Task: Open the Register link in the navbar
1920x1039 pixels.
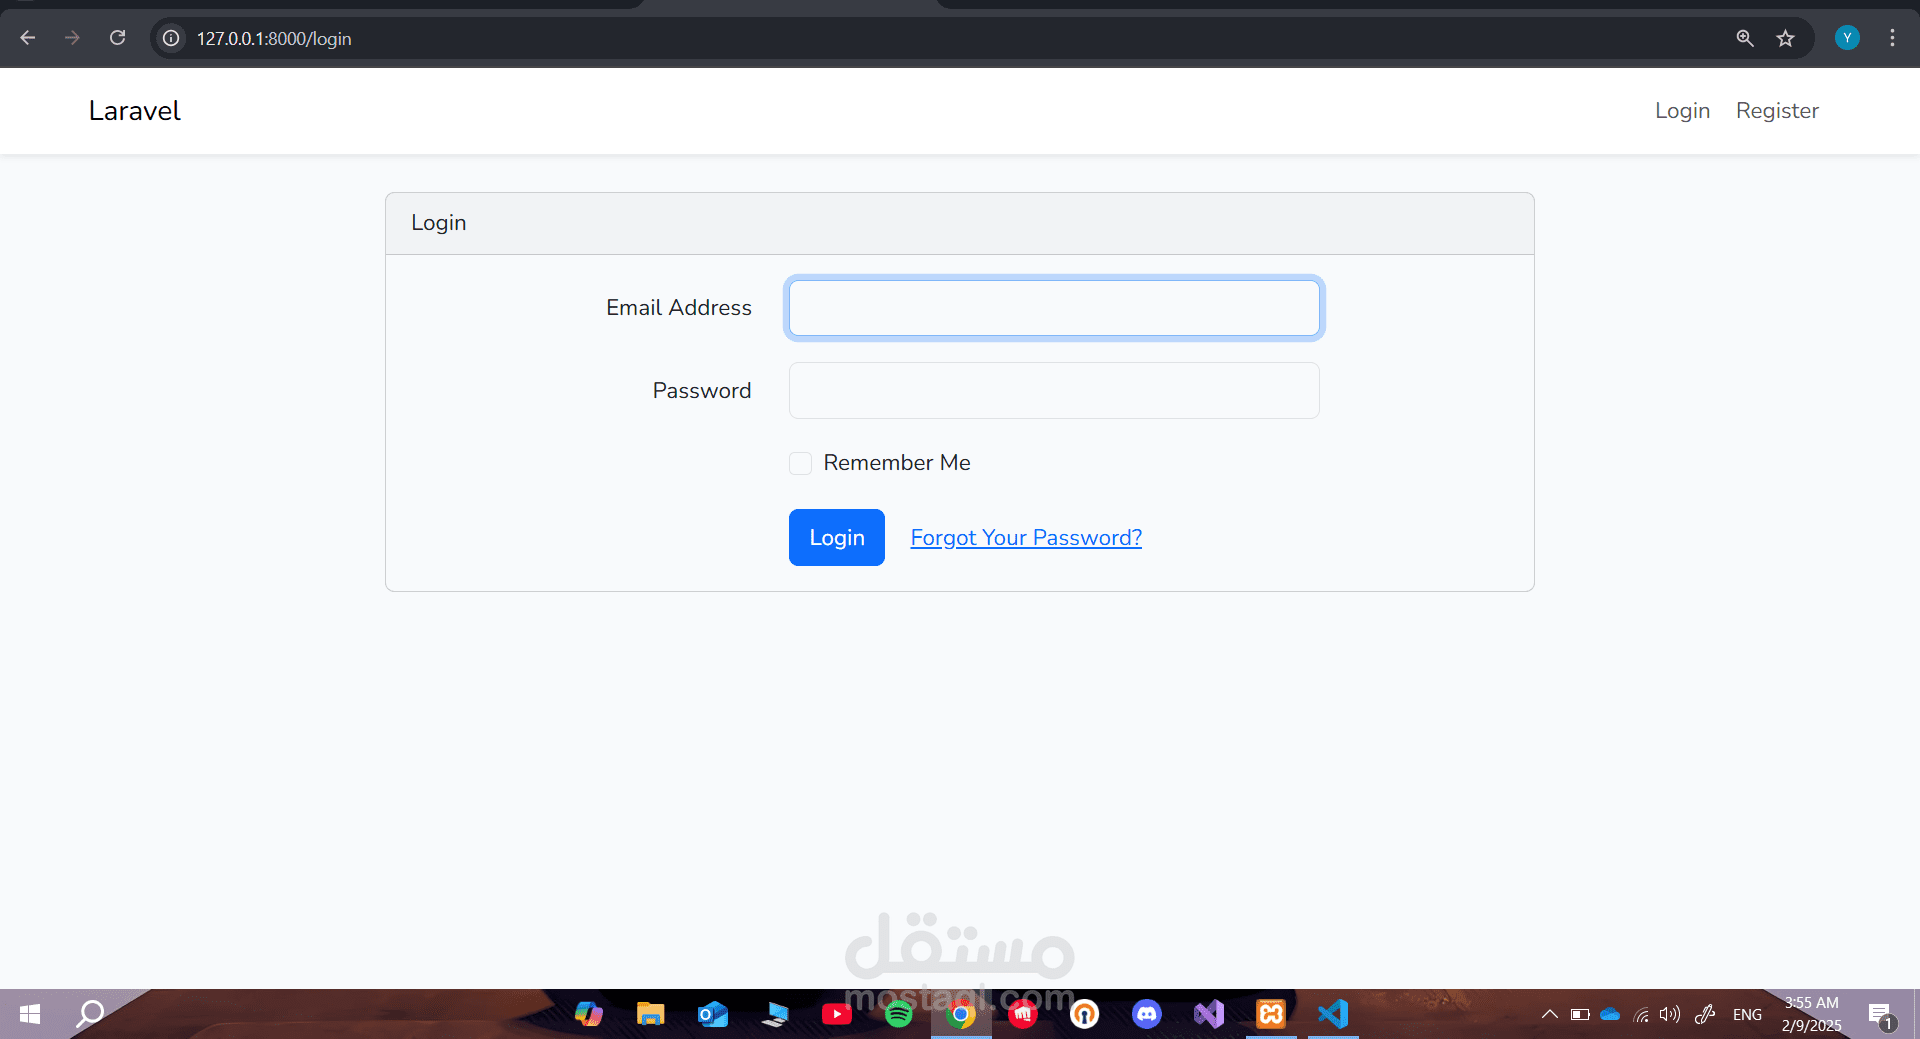Action: pos(1777,111)
